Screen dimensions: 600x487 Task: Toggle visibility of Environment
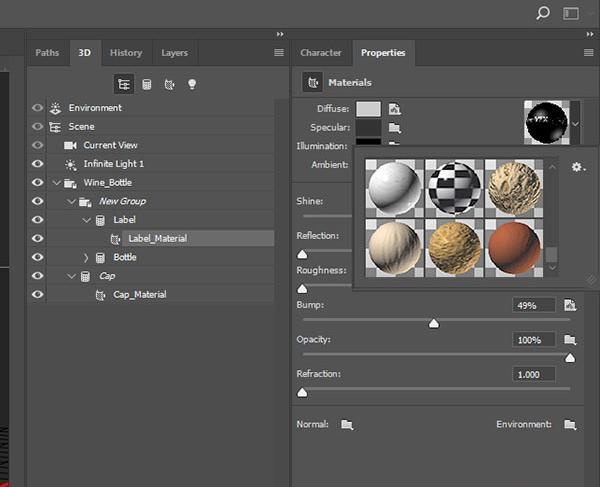(x=38, y=108)
